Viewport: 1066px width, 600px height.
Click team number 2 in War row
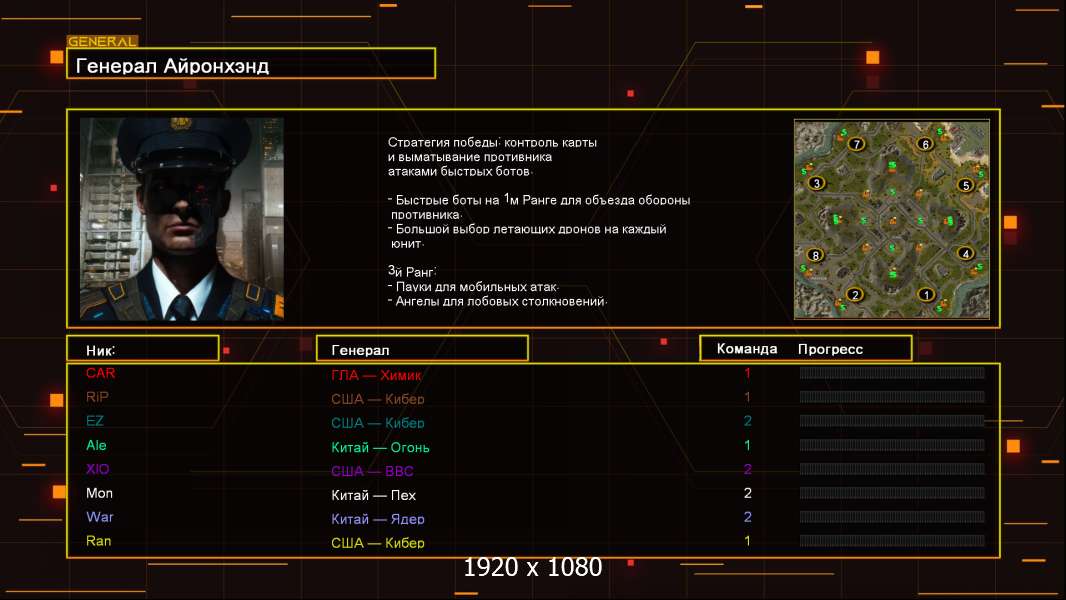tap(747, 517)
